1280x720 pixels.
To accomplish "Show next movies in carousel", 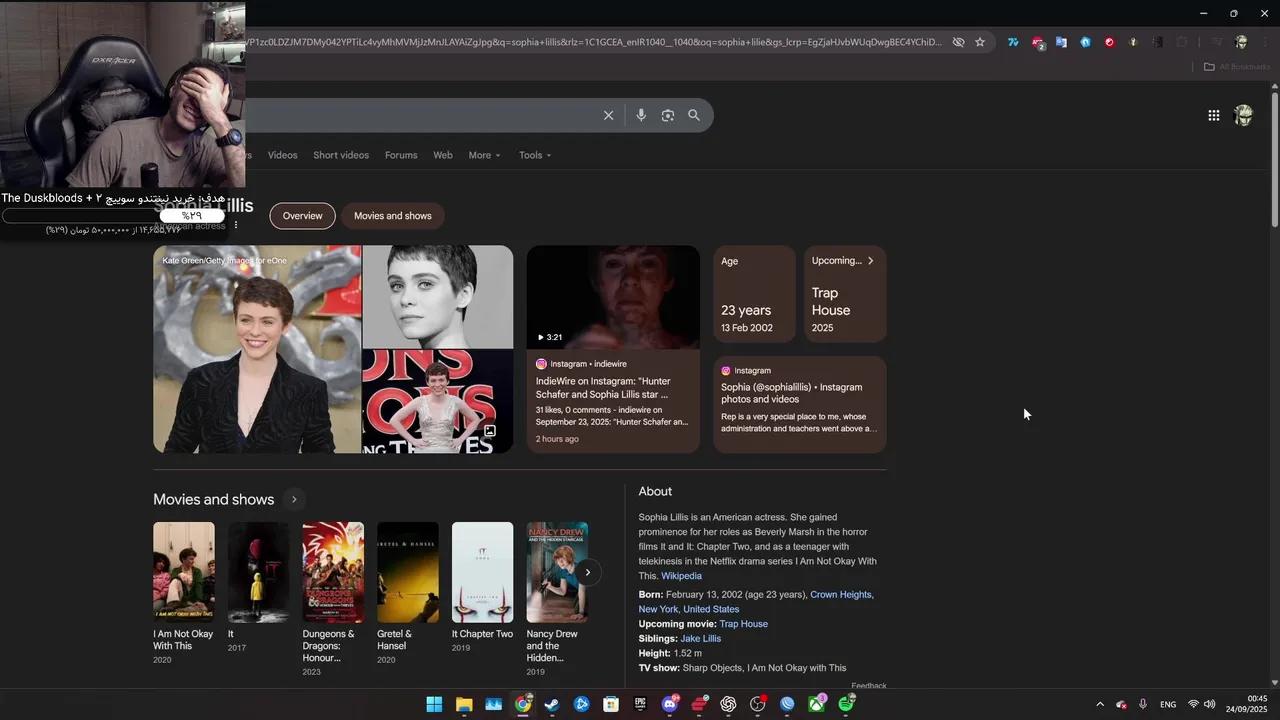I will click(x=588, y=572).
